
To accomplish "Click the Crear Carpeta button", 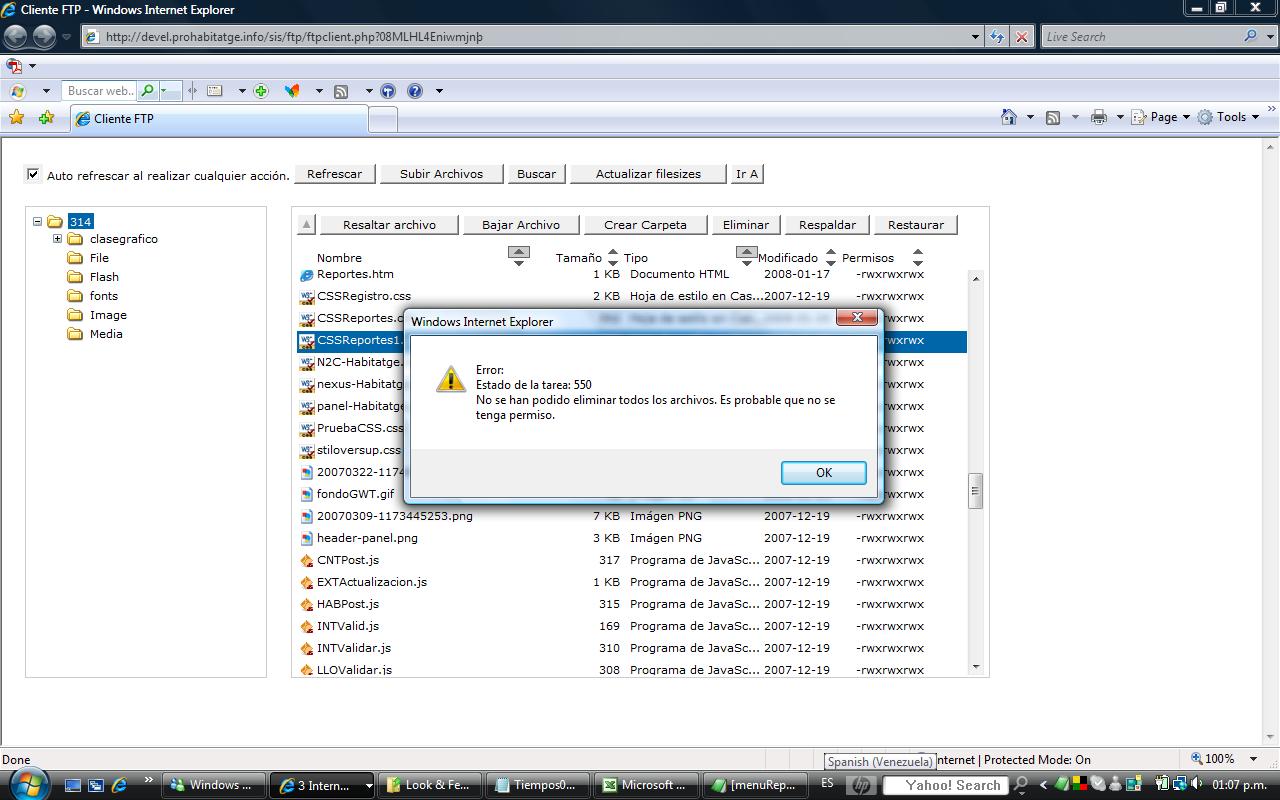I will point(645,225).
